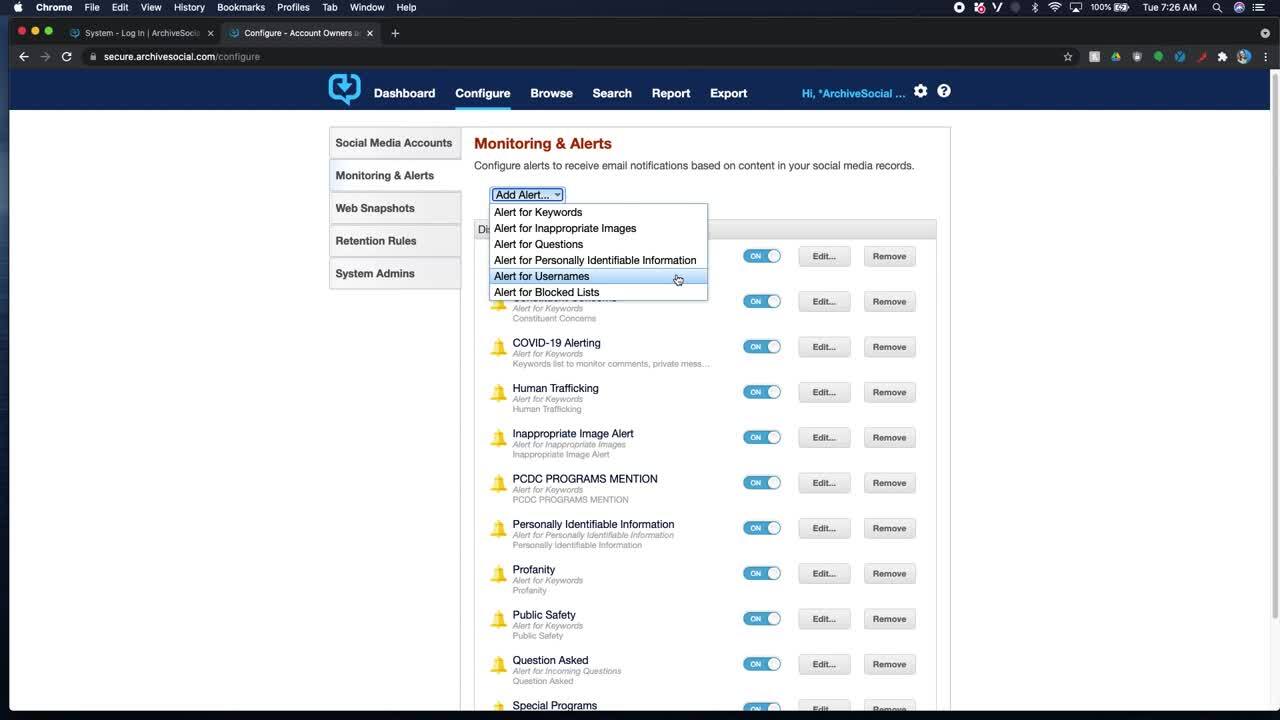
Task: Bookmark this page with star icon
Action: pos(1068,57)
